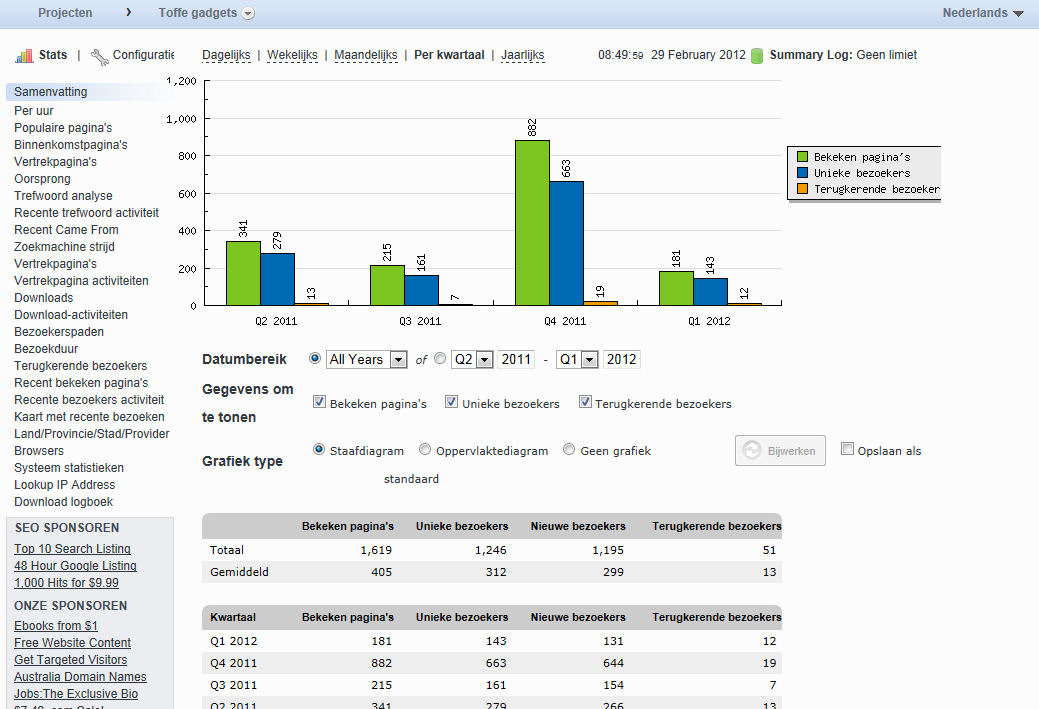The width and height of the screenshot is (1039, 709).
Task: Switch to Wekelijks view
Action: tap(292, 55)
